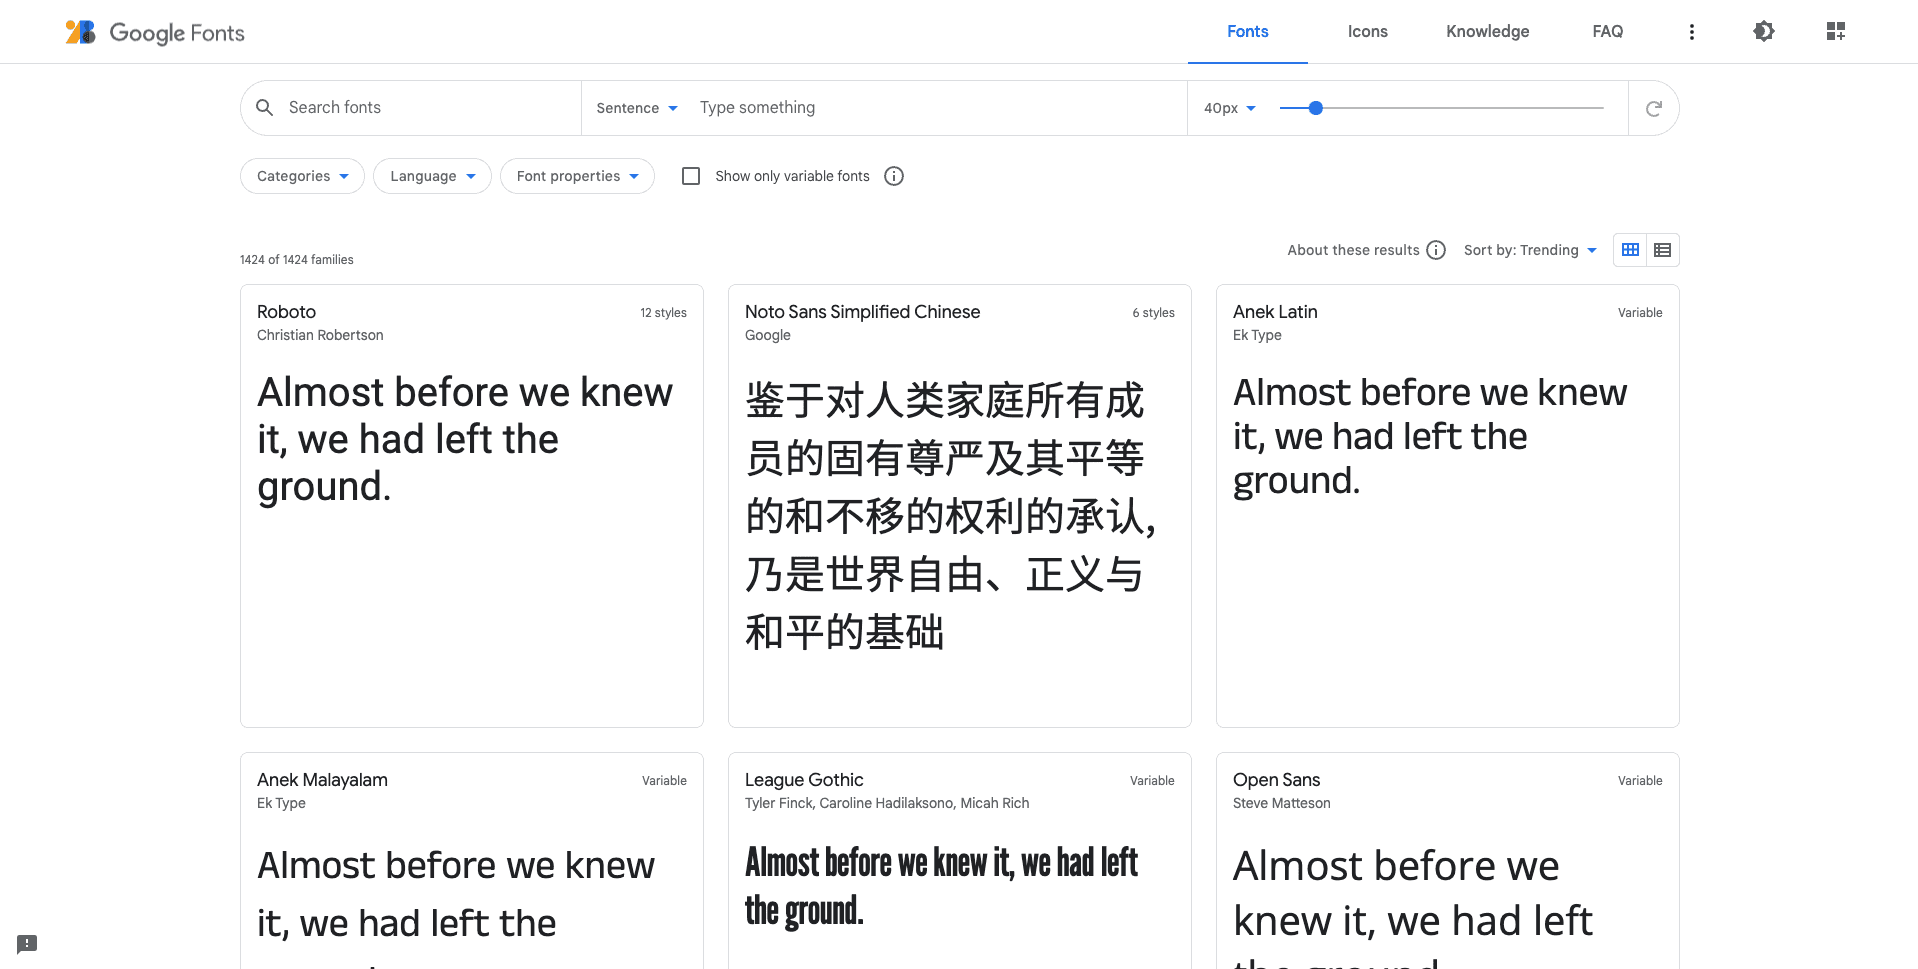Open the more options vertical dots menu
The height and width of the screenshot is (969, 1918).
pos(1692,32)
